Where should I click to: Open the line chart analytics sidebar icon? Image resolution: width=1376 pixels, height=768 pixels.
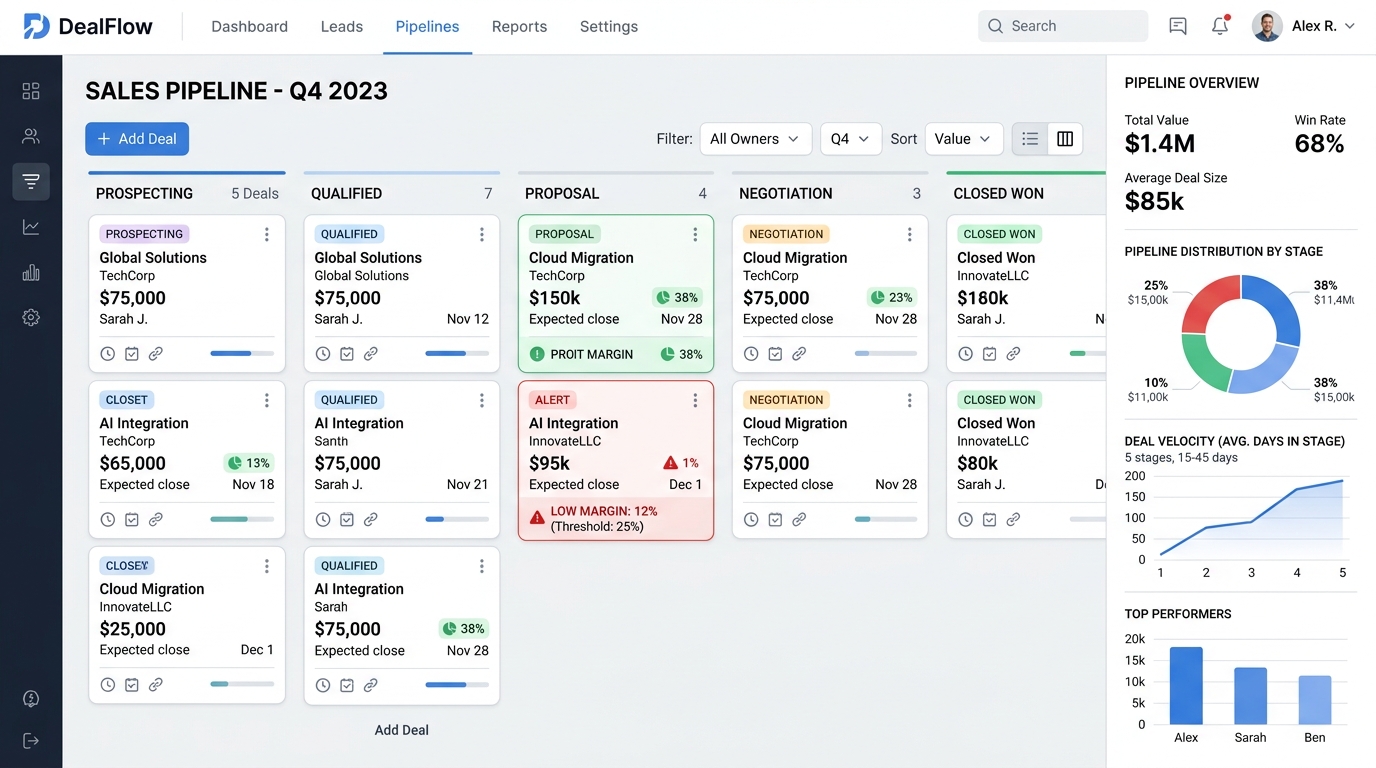coord(31,227)
